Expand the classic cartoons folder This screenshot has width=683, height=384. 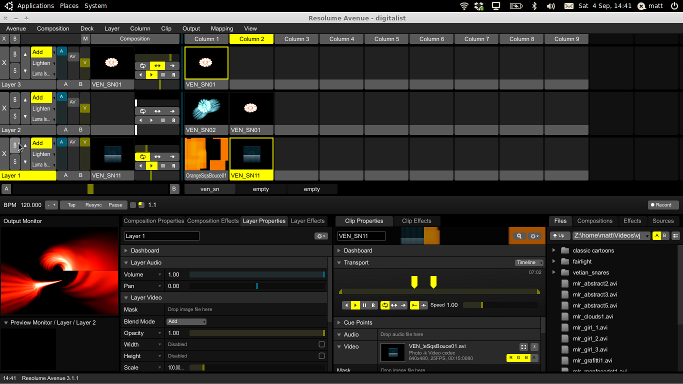(554, 250)
